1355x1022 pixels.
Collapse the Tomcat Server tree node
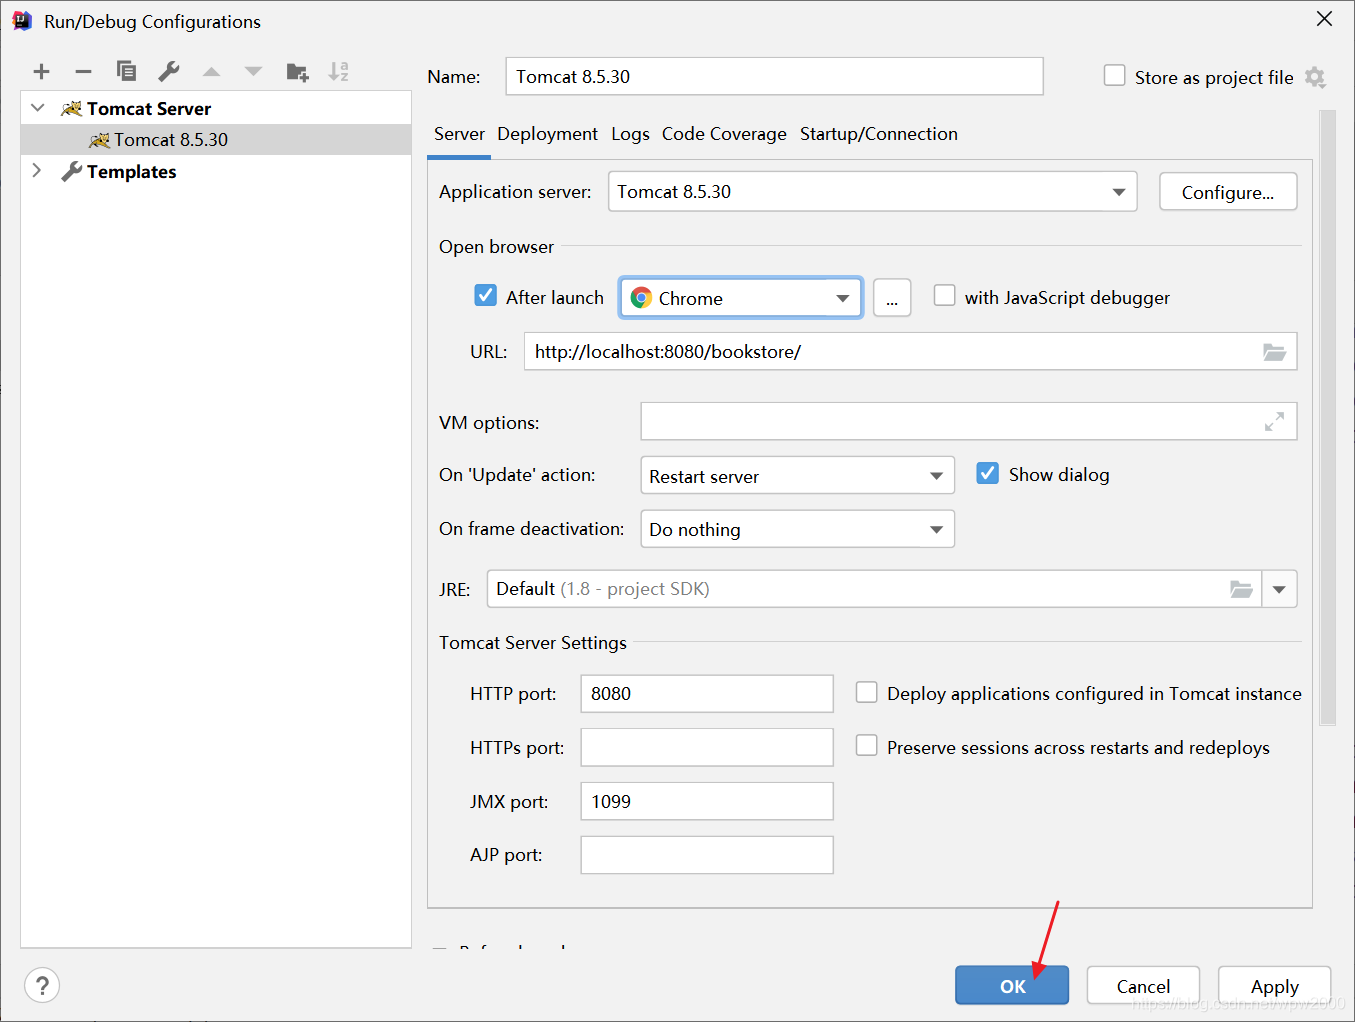coord(38,108)
